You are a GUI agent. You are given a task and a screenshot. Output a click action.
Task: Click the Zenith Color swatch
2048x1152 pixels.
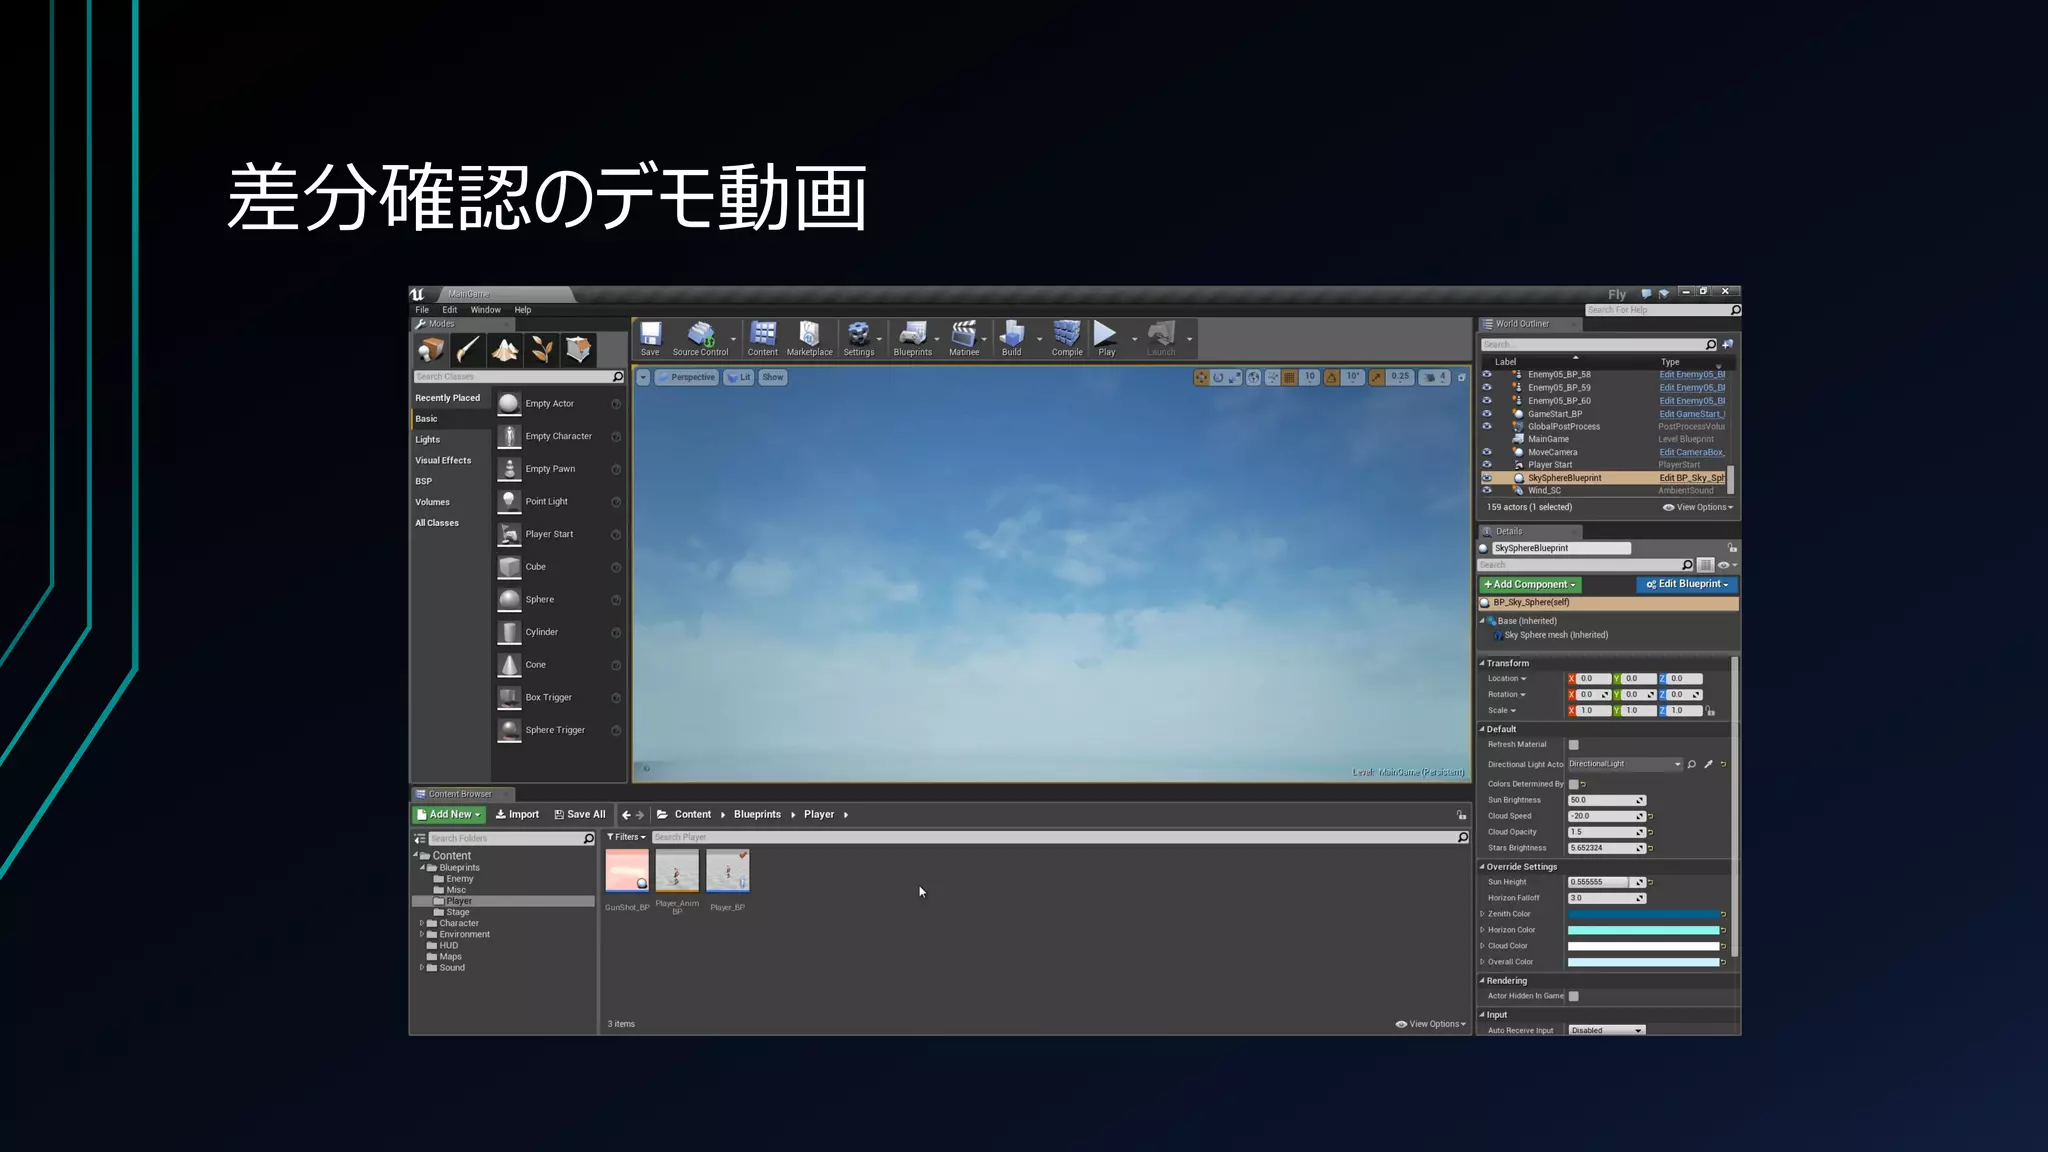coord(1643,914)
